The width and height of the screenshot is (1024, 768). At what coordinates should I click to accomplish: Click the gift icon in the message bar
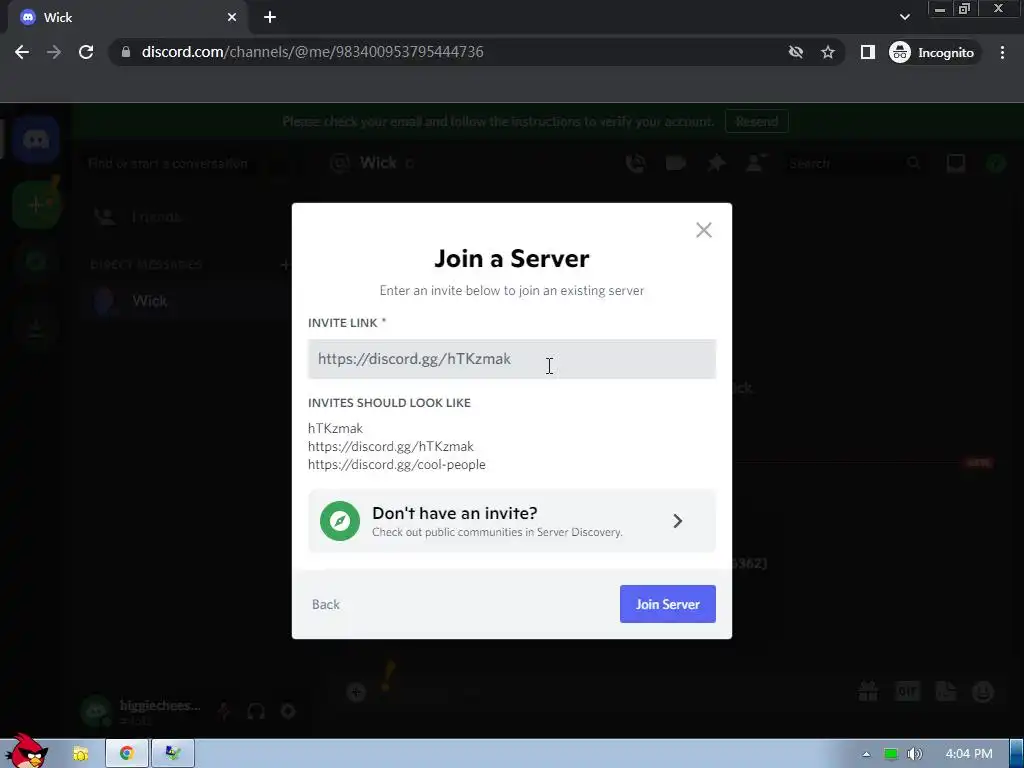pos(868,691)
